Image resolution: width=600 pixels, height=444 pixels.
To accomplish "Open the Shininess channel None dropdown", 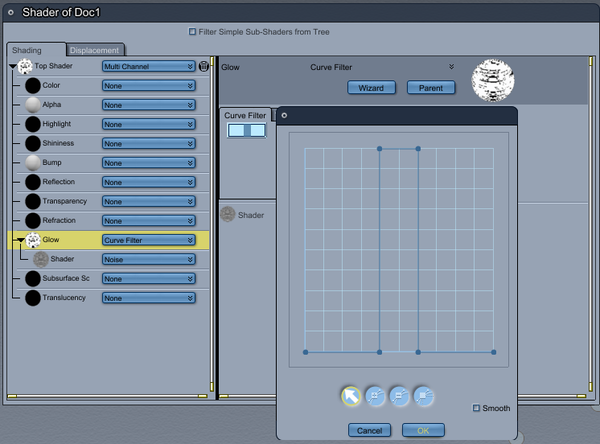I will coord(149,144).
